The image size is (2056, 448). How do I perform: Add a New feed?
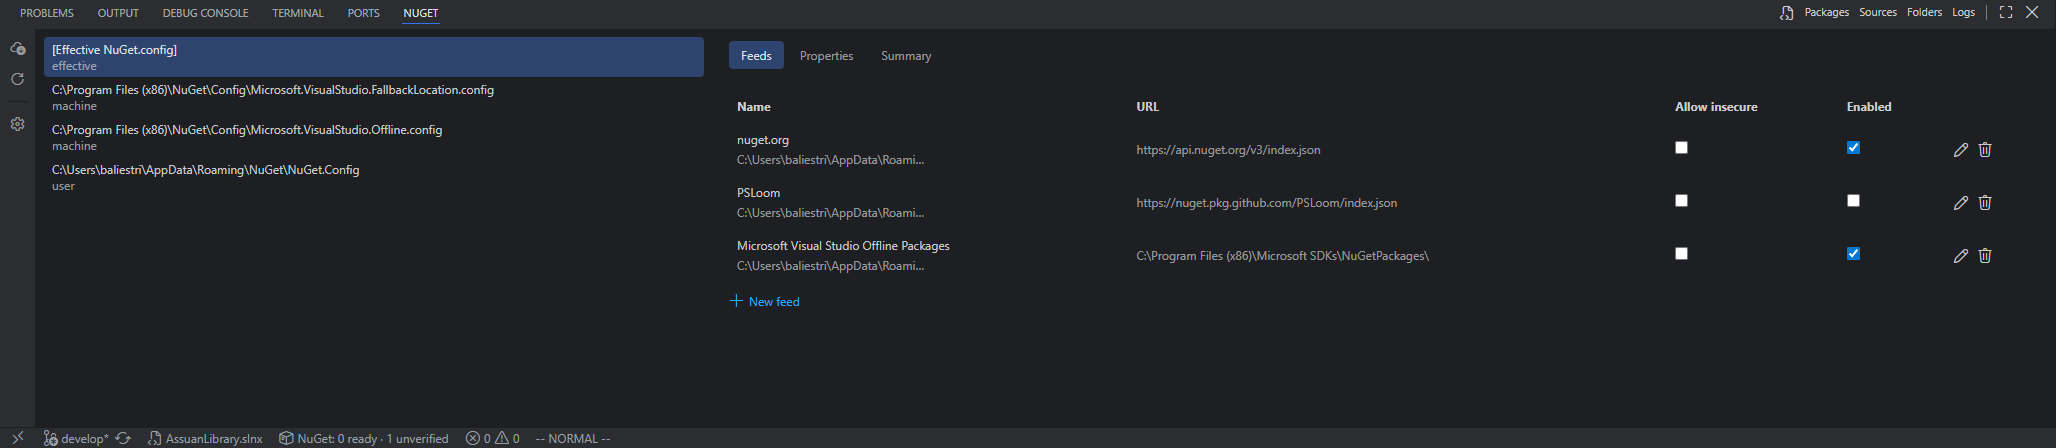click(x=765, y=301)
